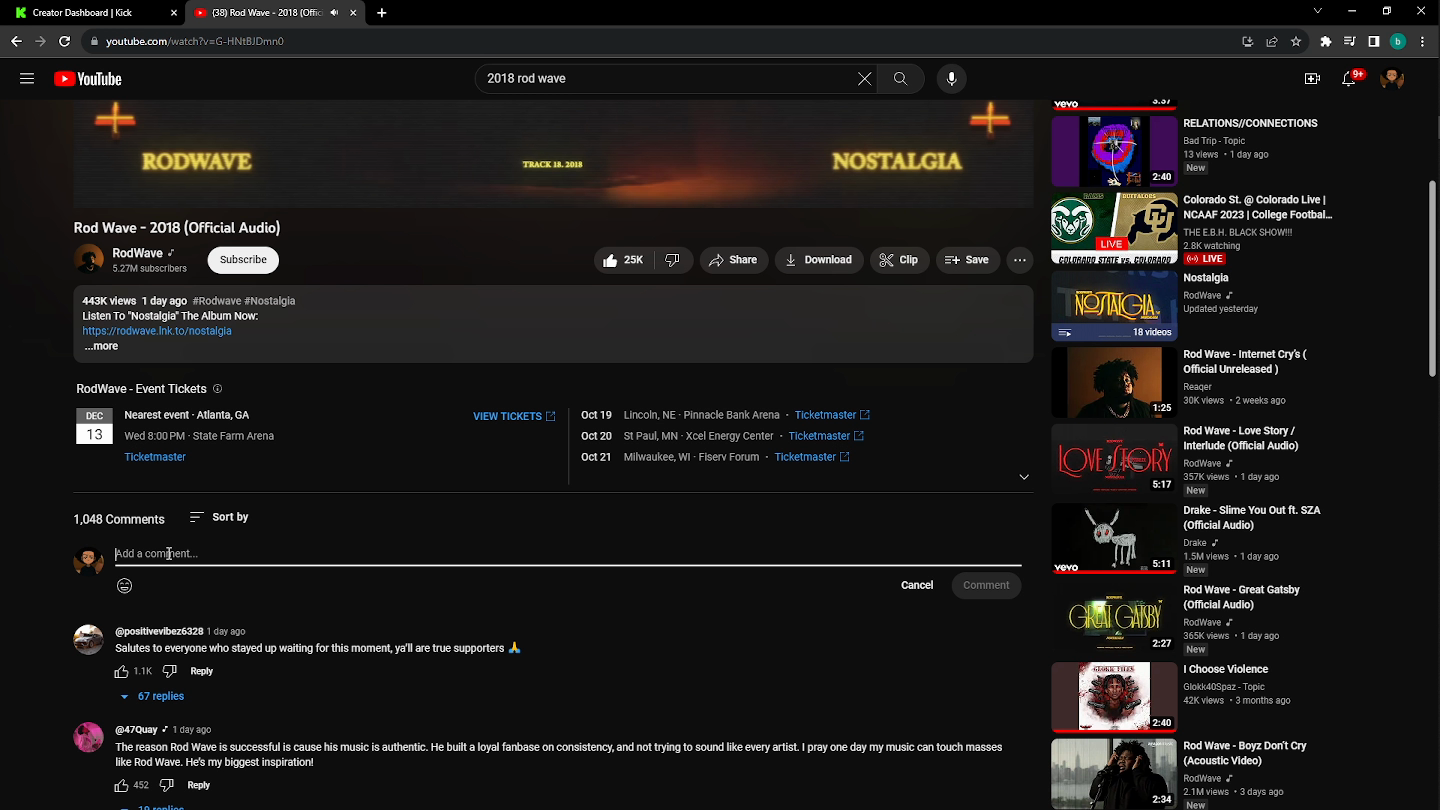Go to the YouTube home logo
The height and width of the screenshot is (810, 1440).
click(88, 79)
